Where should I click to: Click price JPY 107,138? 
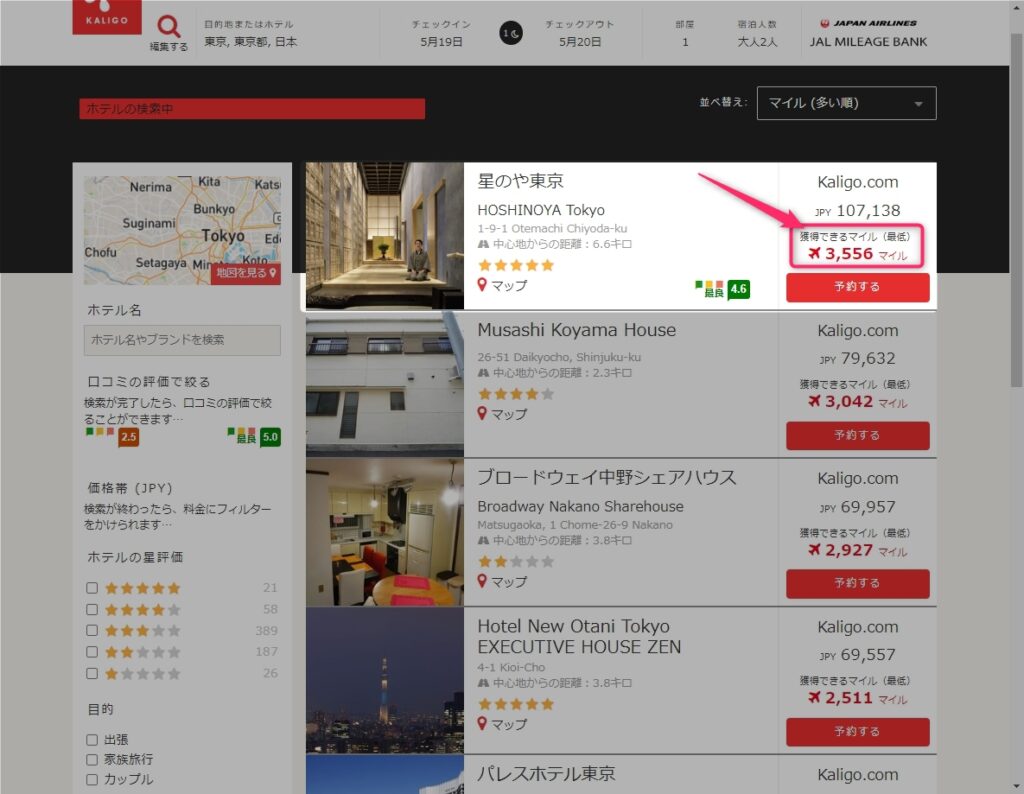point(857,210)
